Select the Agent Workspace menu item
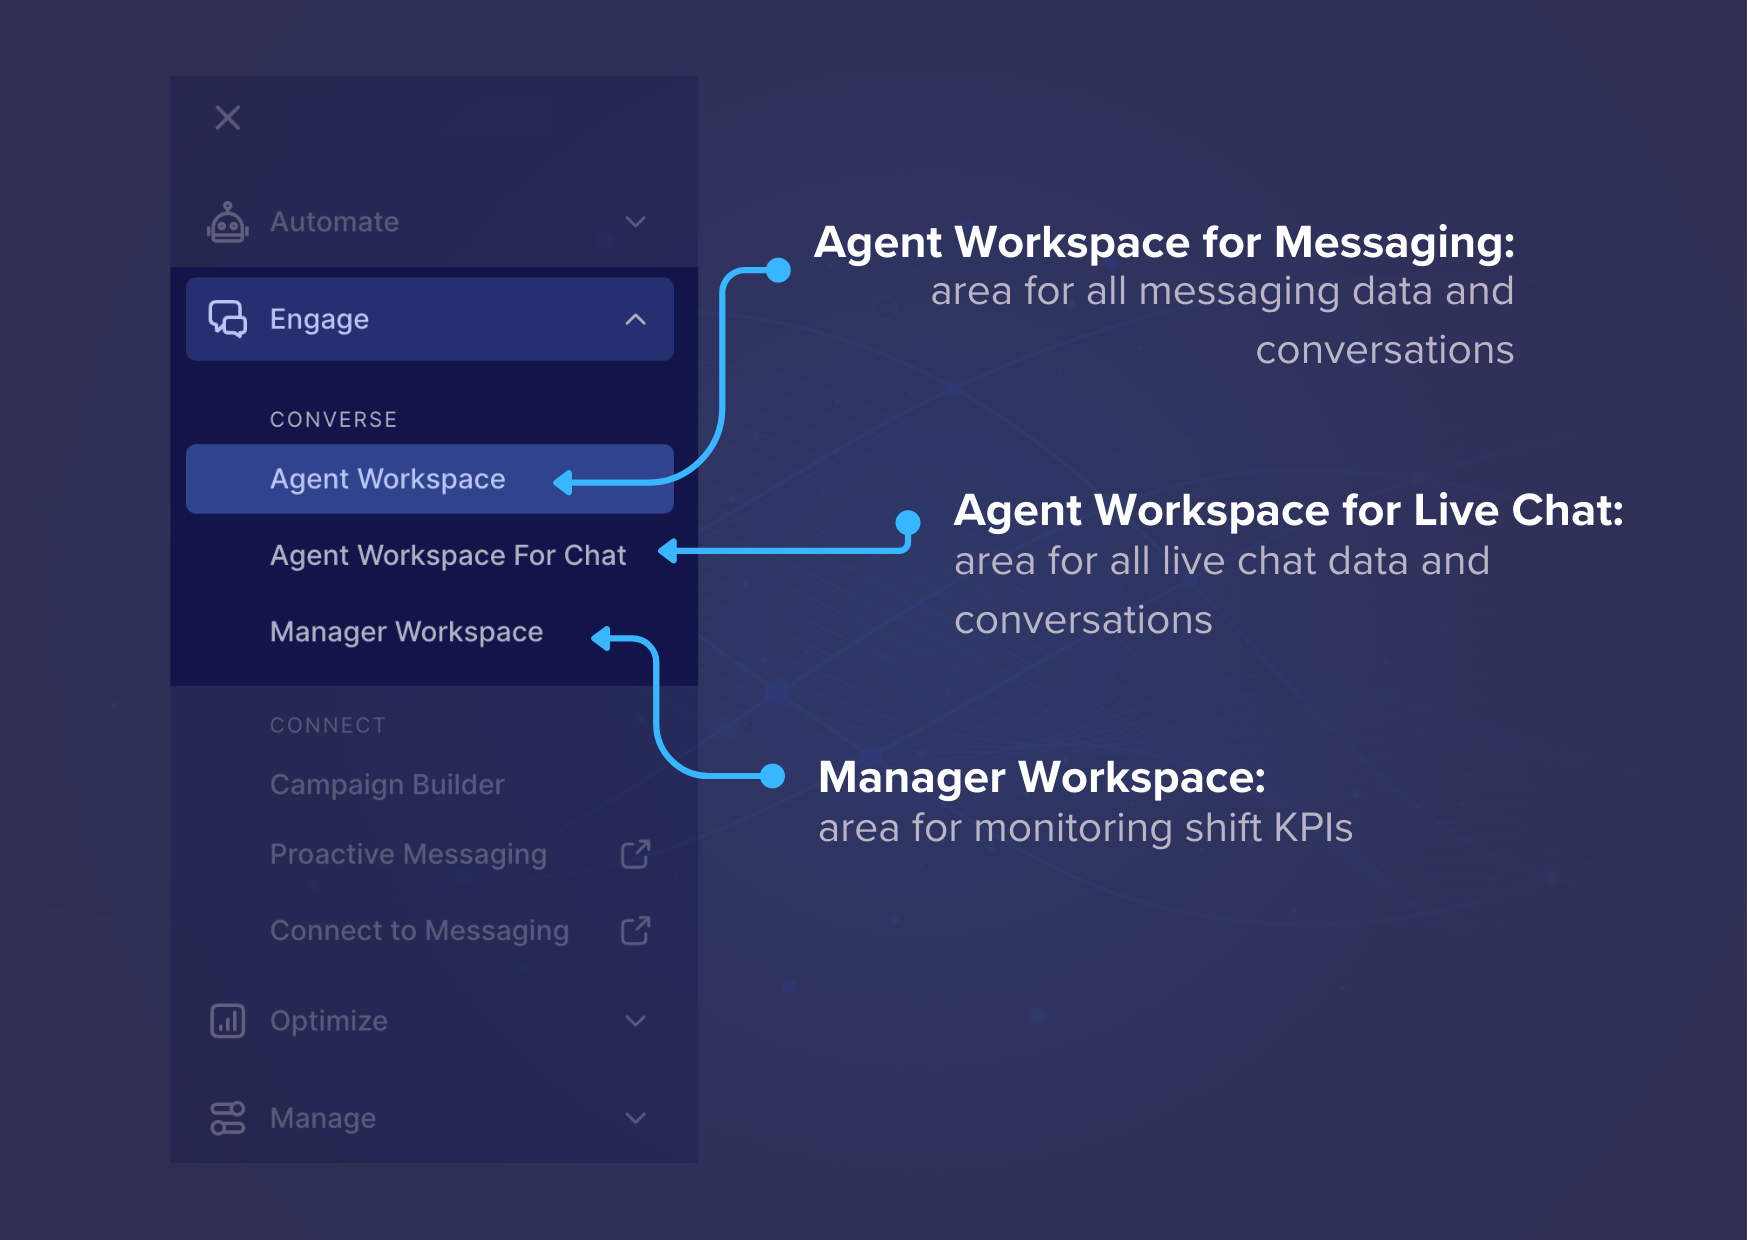 tap(387, 479)
